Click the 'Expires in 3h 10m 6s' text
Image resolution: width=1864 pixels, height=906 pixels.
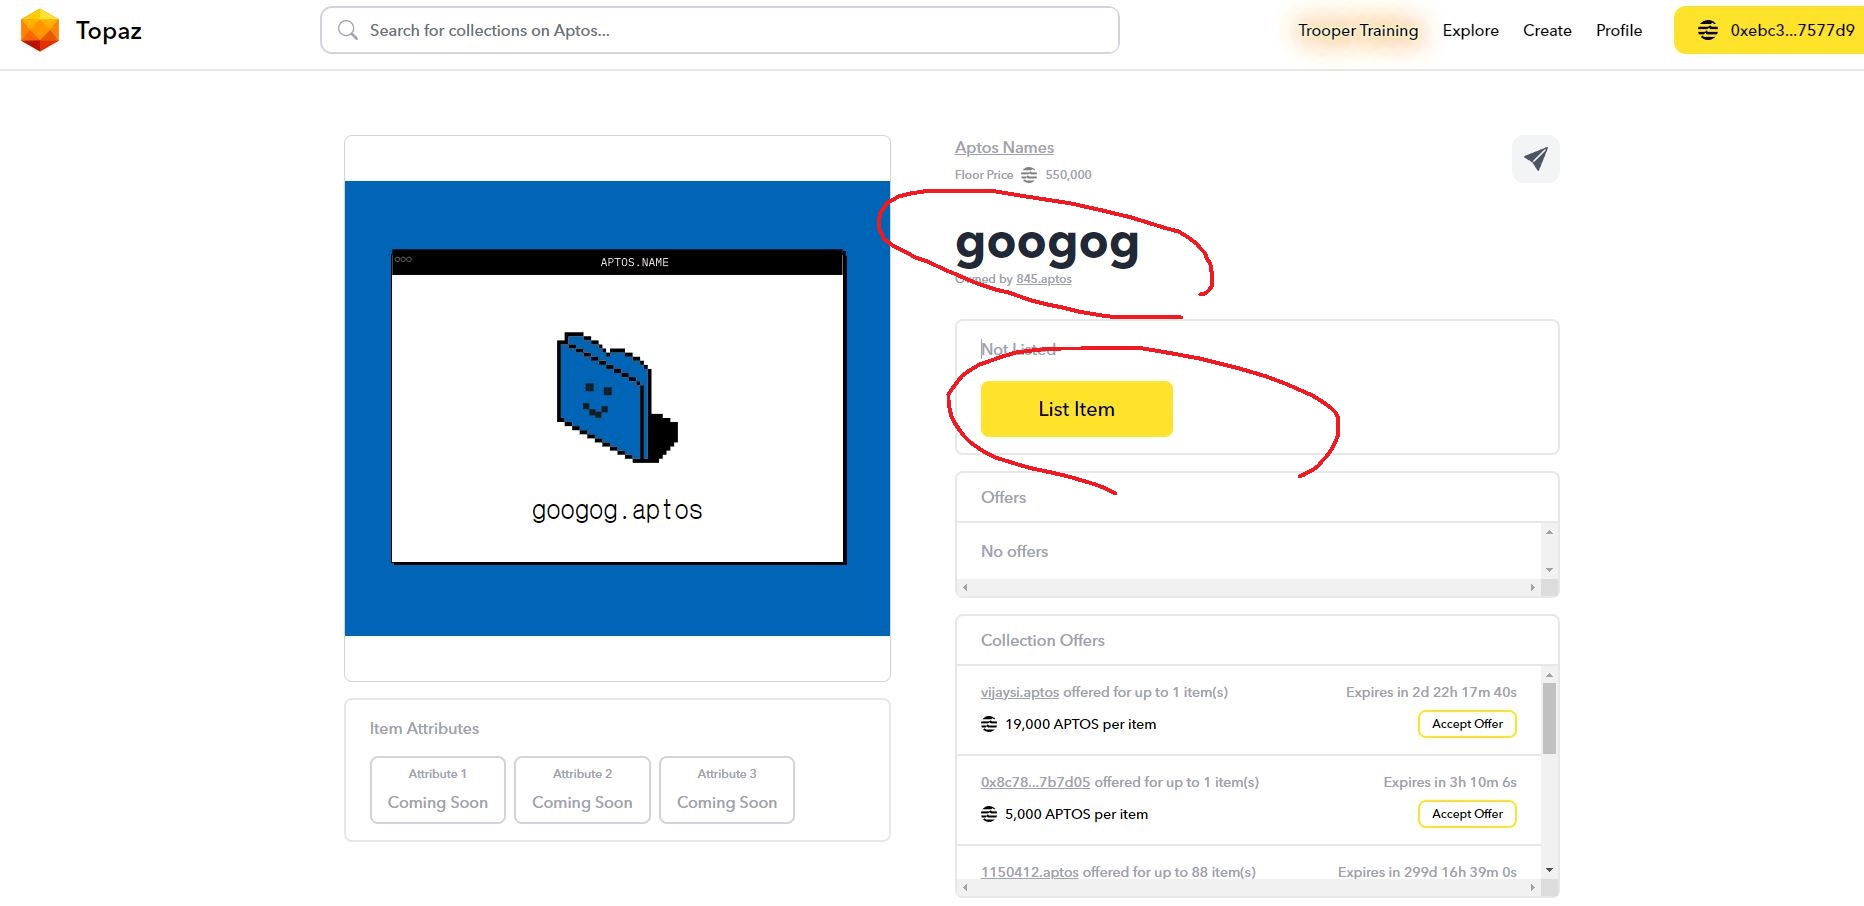(x=1450, y=782)
